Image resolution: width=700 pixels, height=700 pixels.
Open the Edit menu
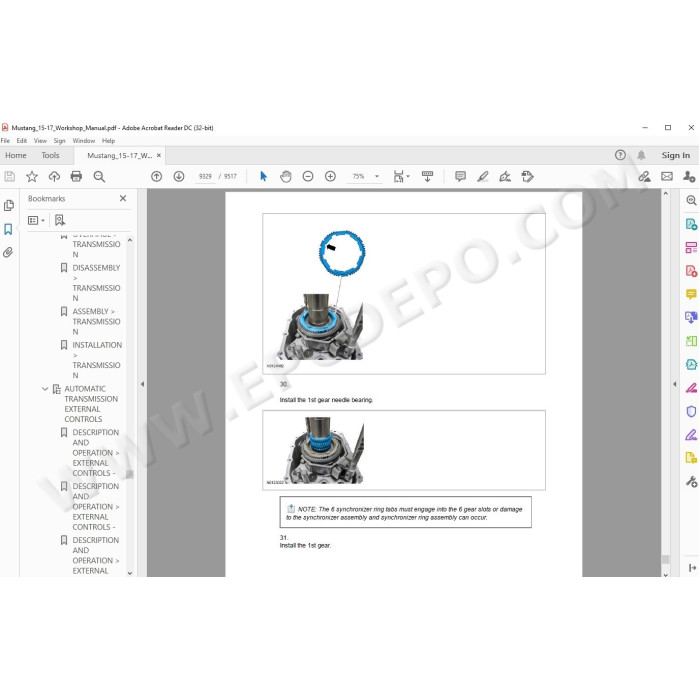pos(21,141)
